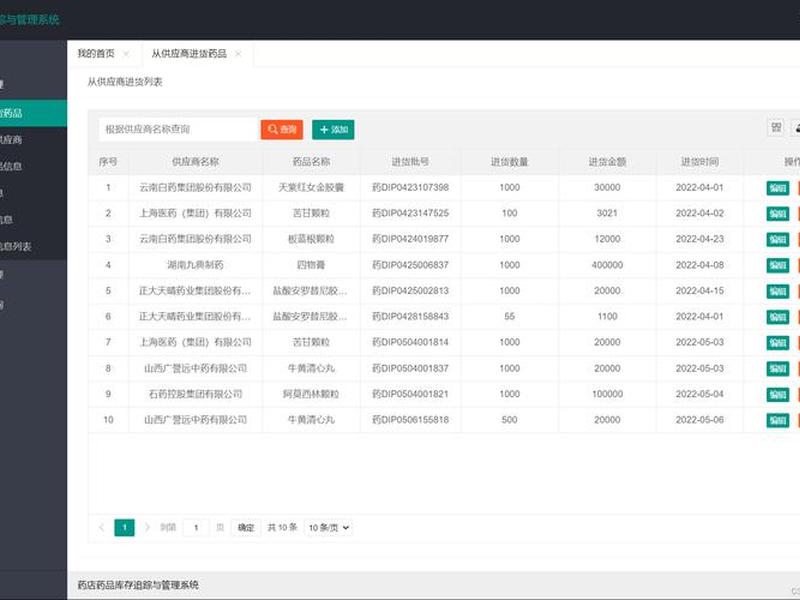Edit the 湖南九典制药 row

point(778,265)
